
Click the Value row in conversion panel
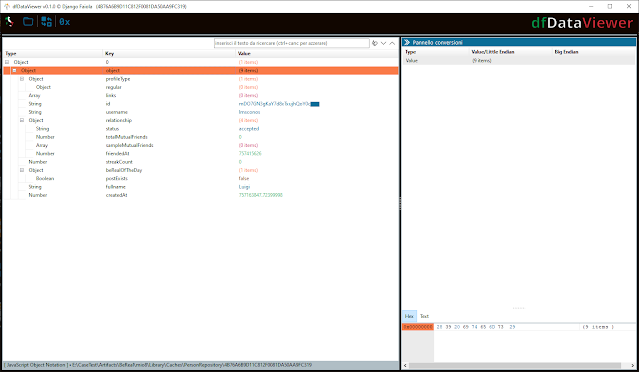pyautogui.click(x=519, y=60)
